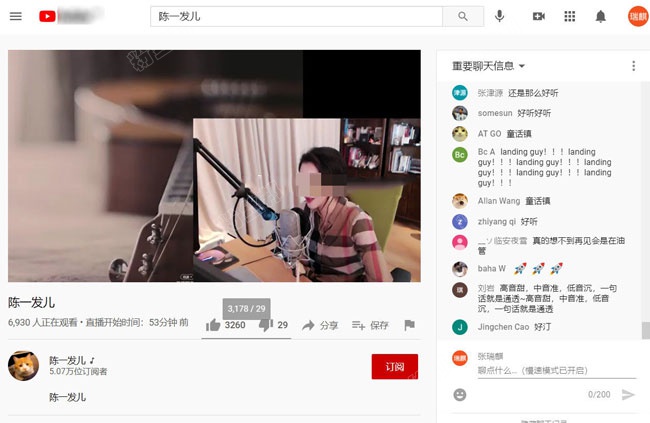650x423 pixels.
Task: Click the 0/200 character counter
Action: 599,394
